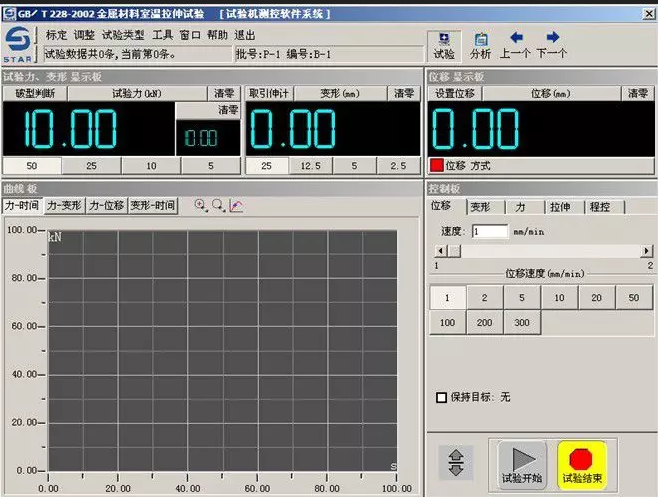The image size is (658, 497).
Task: Start the test with 试验开始 button
Action: [523, 465]
